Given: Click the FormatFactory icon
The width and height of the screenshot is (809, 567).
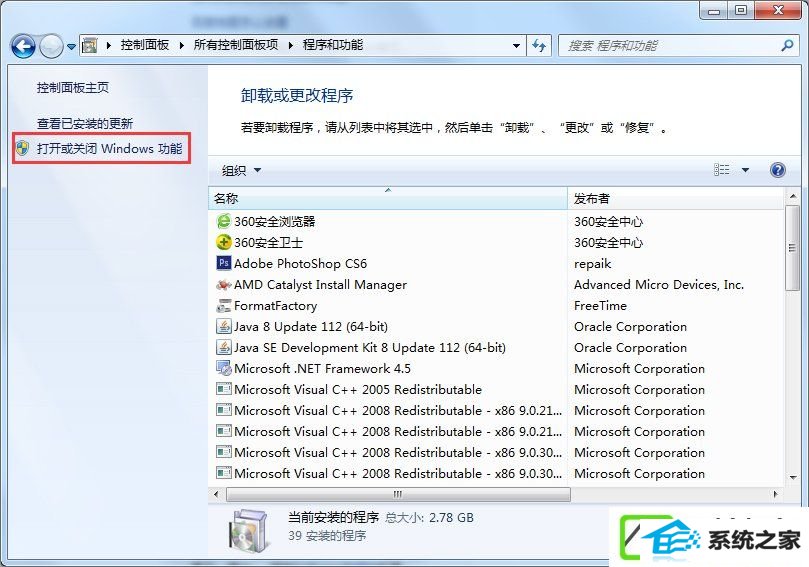Looking at the screenshot, I should [223, 305].
